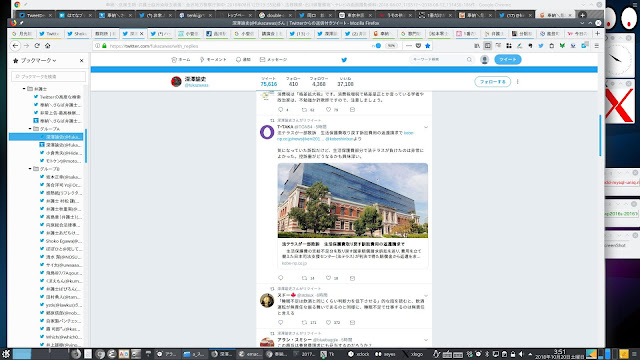The image size is (640, 360).
Task: Click the search magnifier icon in Twitter
Action: click(469, 60)
